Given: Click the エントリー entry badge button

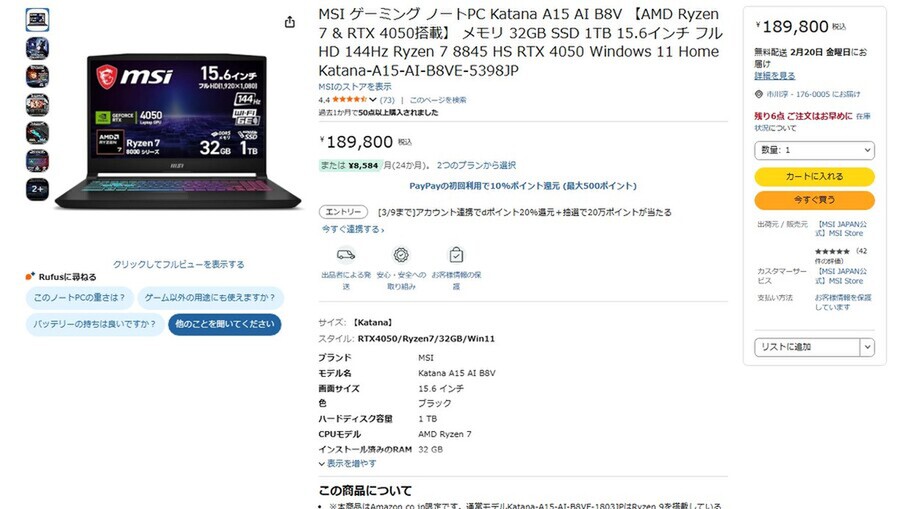Looking at the screenshot, I should [x=343, y=212].
